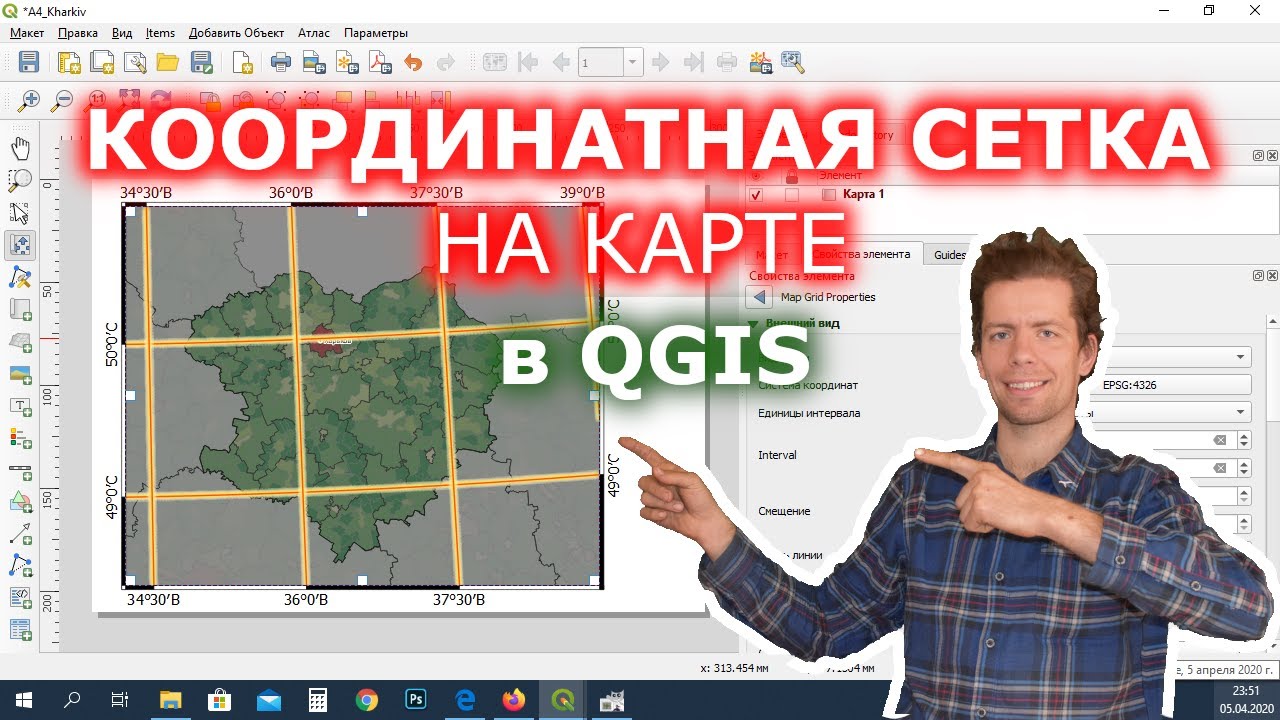1280x720 pixels.
Task: Save the project with the floppy disk icon
Action: (29, 62)
